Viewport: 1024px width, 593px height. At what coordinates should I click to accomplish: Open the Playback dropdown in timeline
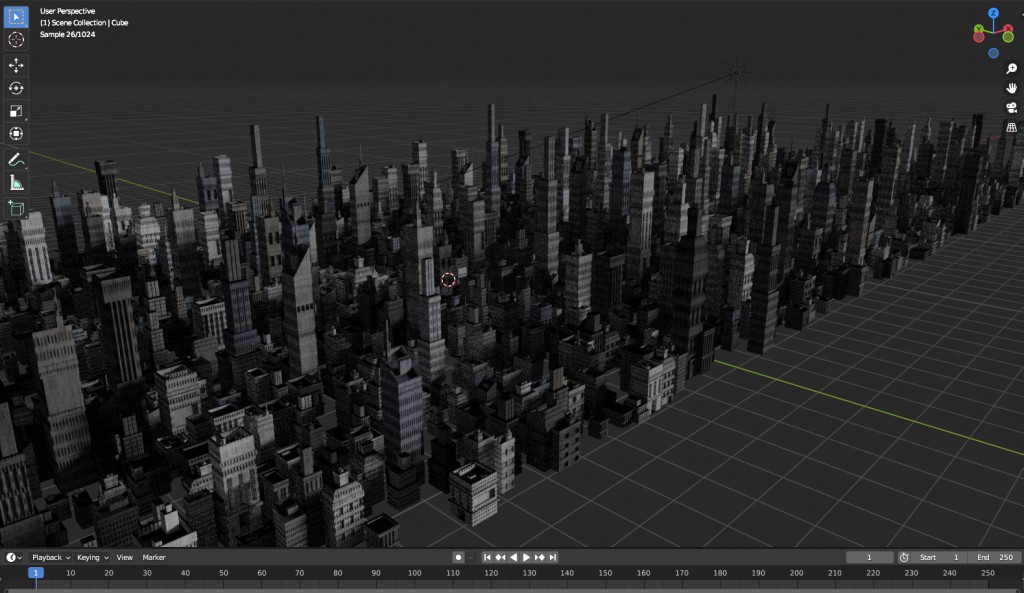(x=51, y=557)
